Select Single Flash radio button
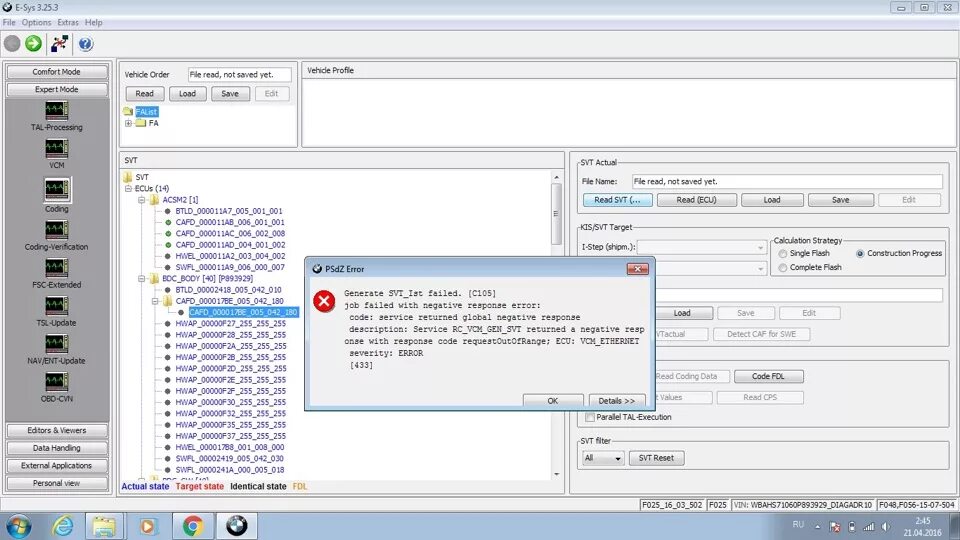This screenshot has height=540, width=960. click(x=782, y=253)
